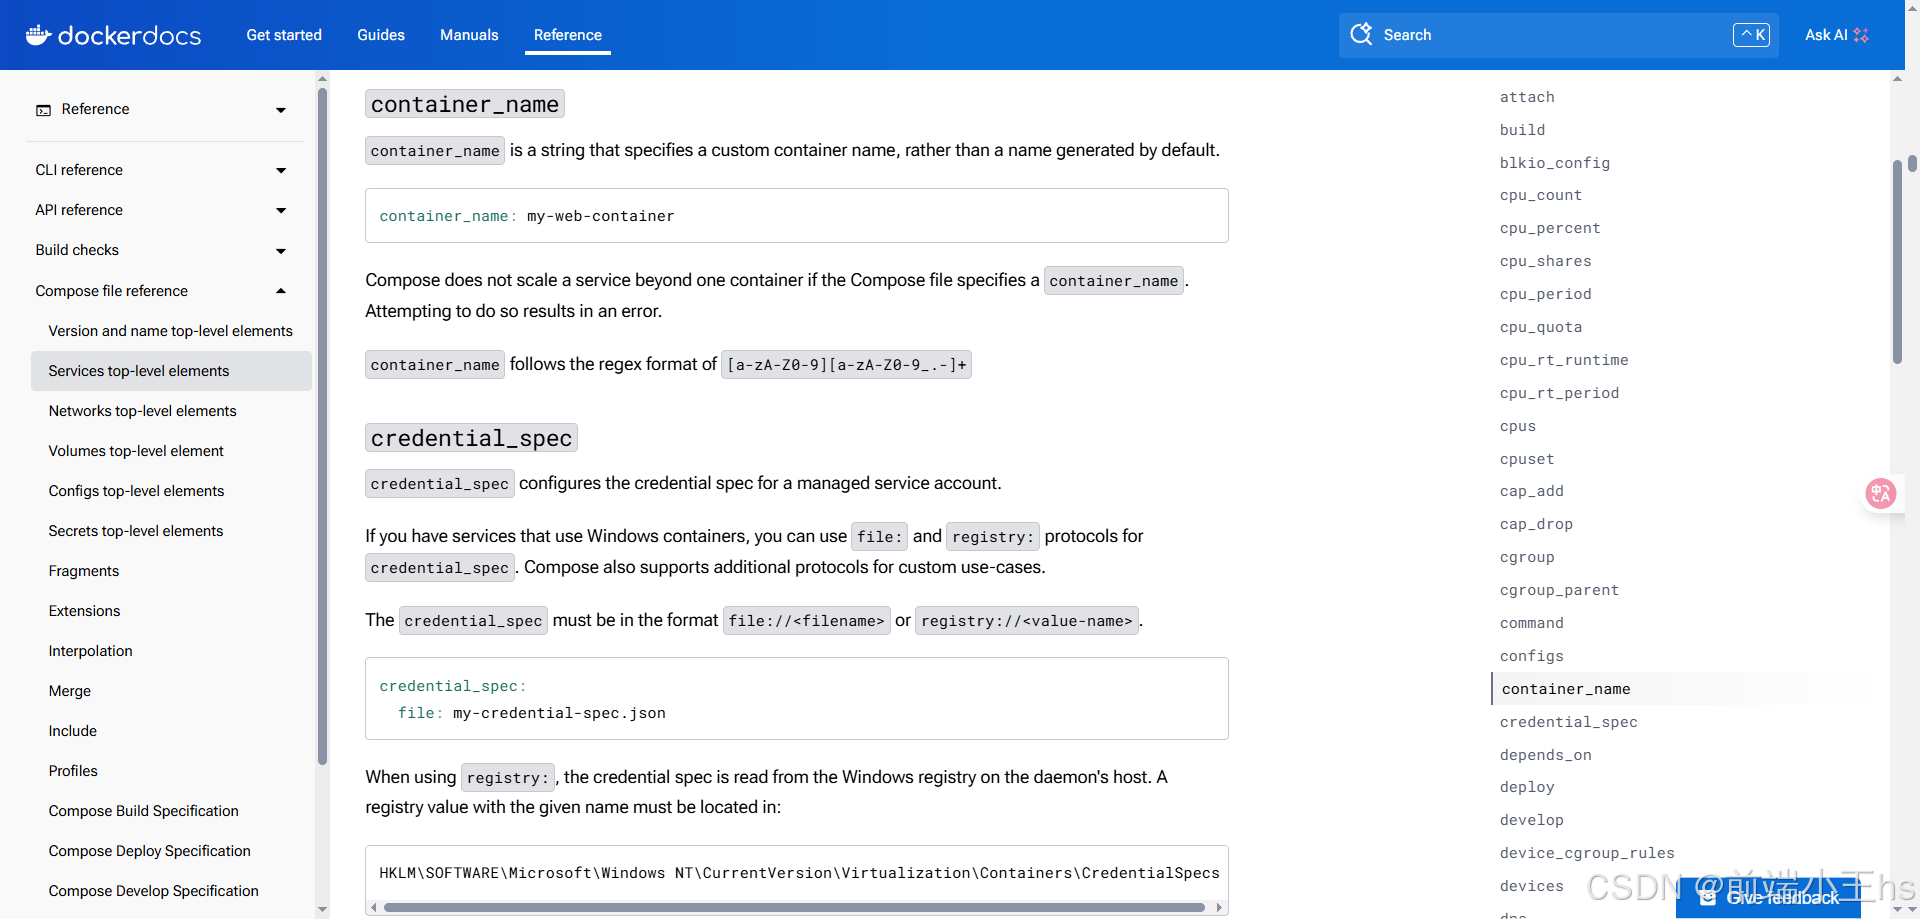Expand the Build checks section
Viewport: 1920px width, 919px height.
coord(281,250)
